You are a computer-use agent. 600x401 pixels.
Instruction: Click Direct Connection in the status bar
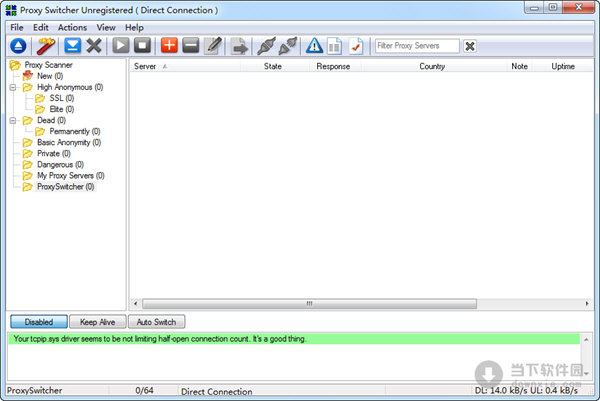click(217, 391)
